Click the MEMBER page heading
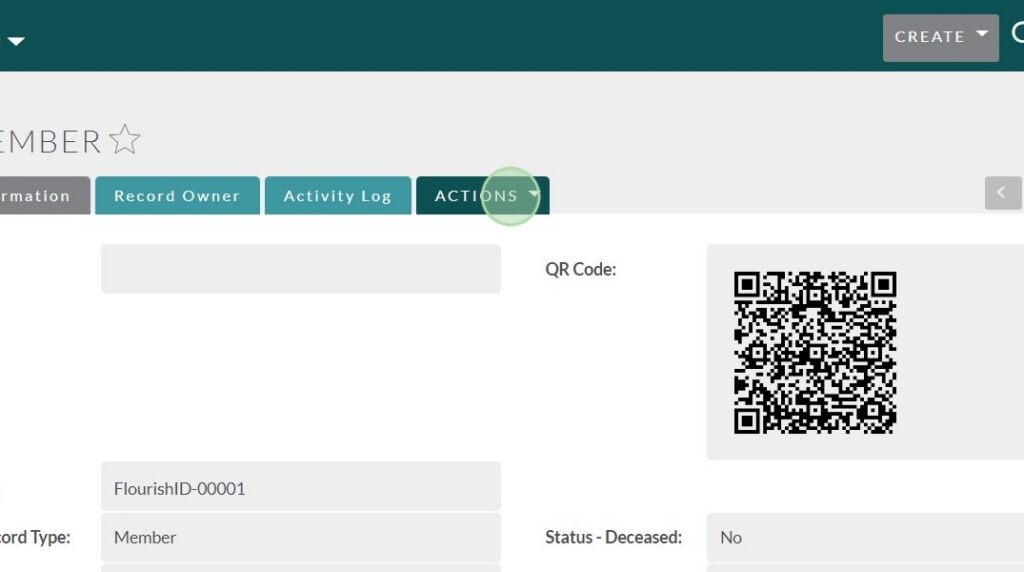This screenshot has height=572, width=1024. (x=50, y=142)
